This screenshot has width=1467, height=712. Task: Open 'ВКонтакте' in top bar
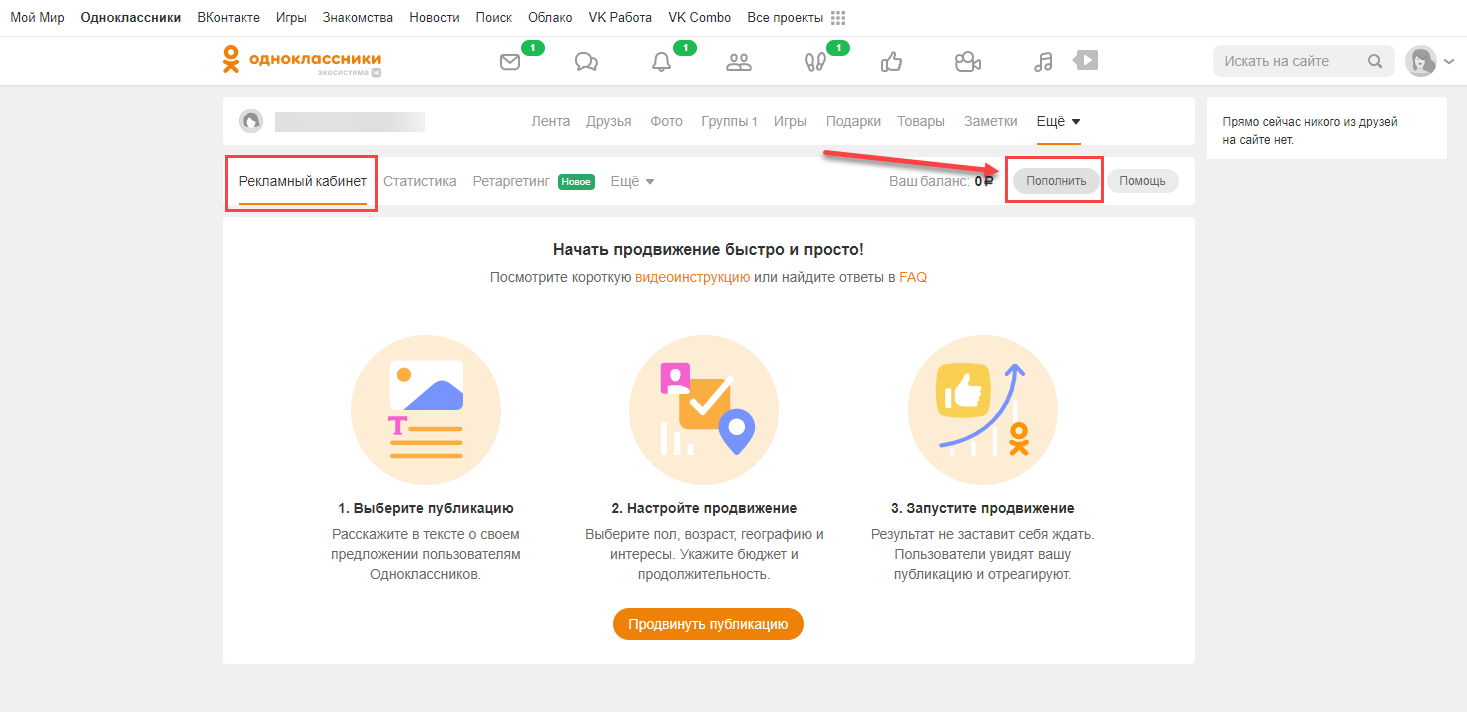pyautogui.click(x=229, y=18)
